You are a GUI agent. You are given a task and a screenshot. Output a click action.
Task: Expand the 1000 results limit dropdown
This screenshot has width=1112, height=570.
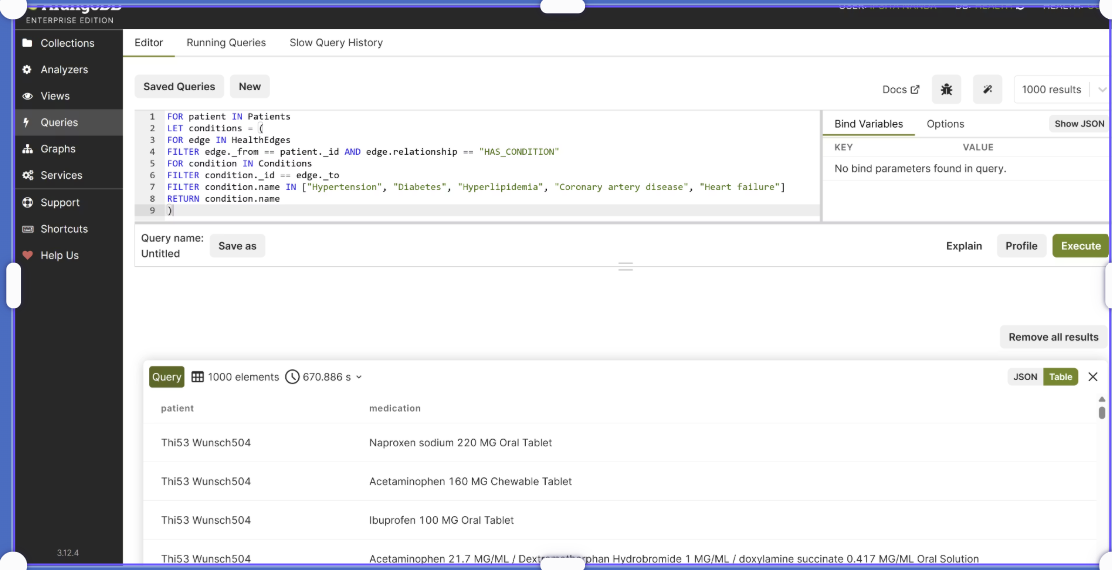[x=1101, y=89]
